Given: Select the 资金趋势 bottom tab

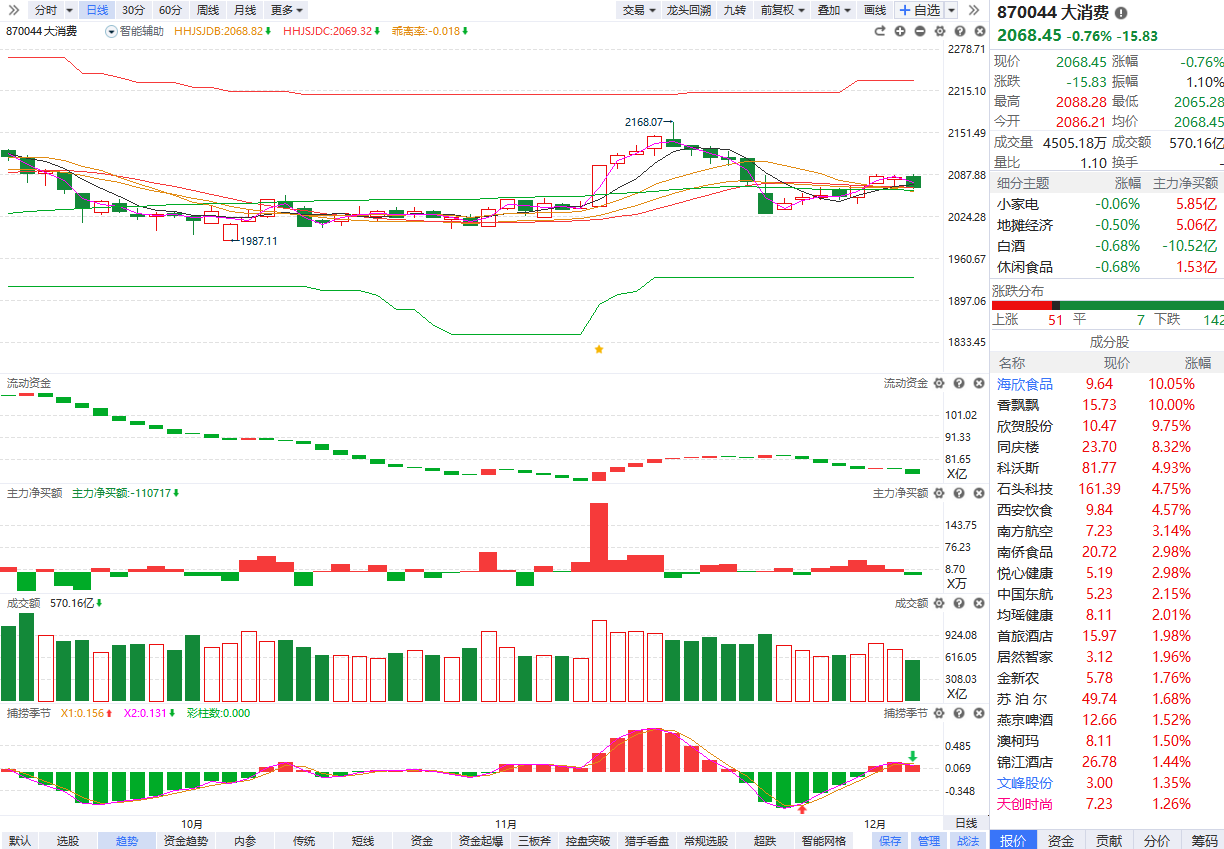Looking at the screenshot, I should (x=186, y=841).
